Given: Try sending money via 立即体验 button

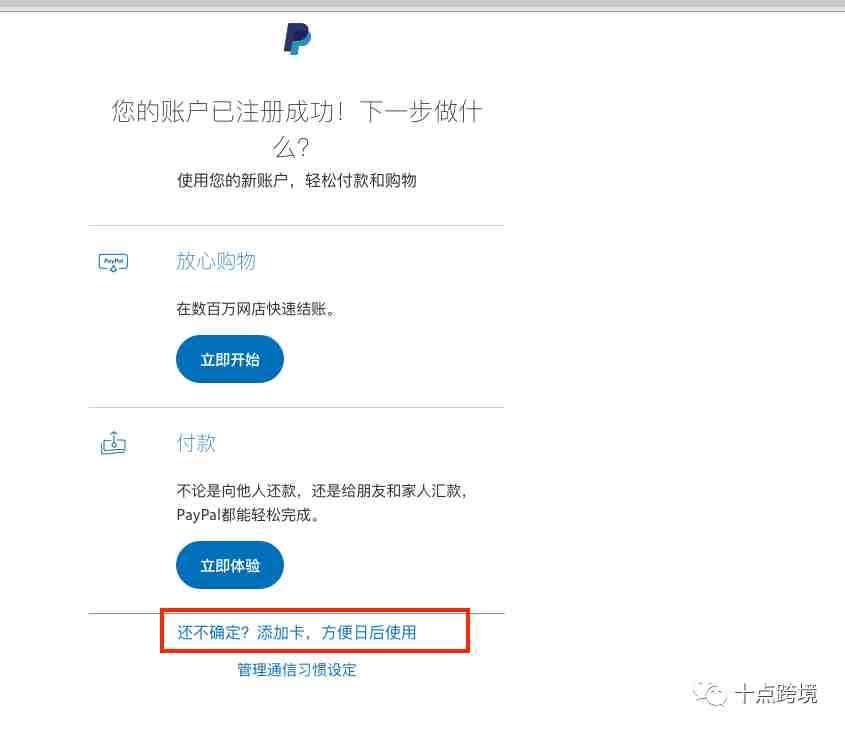Looking at the screenshot, I should point(230,565).
